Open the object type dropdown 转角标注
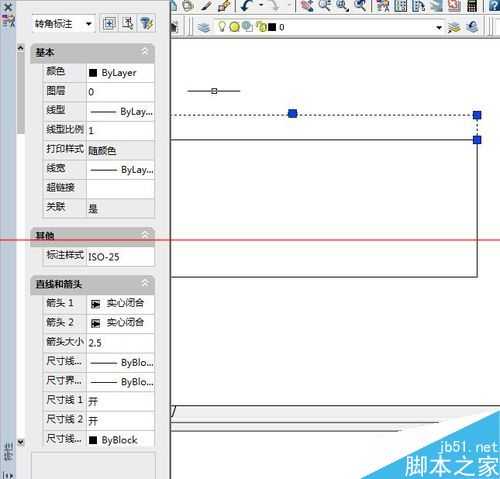Viewport: 500px width, 479px height. (64, 24)
